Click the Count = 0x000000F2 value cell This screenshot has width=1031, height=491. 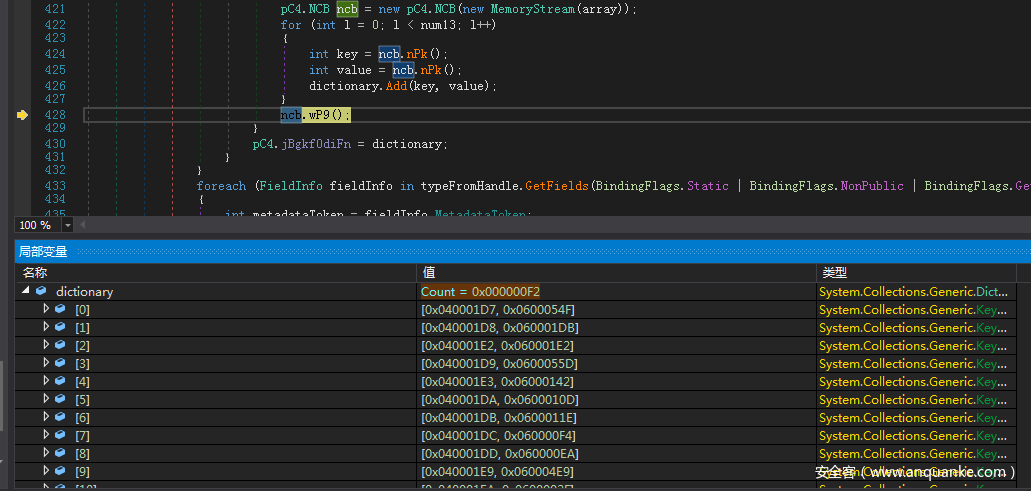[480, 292]
